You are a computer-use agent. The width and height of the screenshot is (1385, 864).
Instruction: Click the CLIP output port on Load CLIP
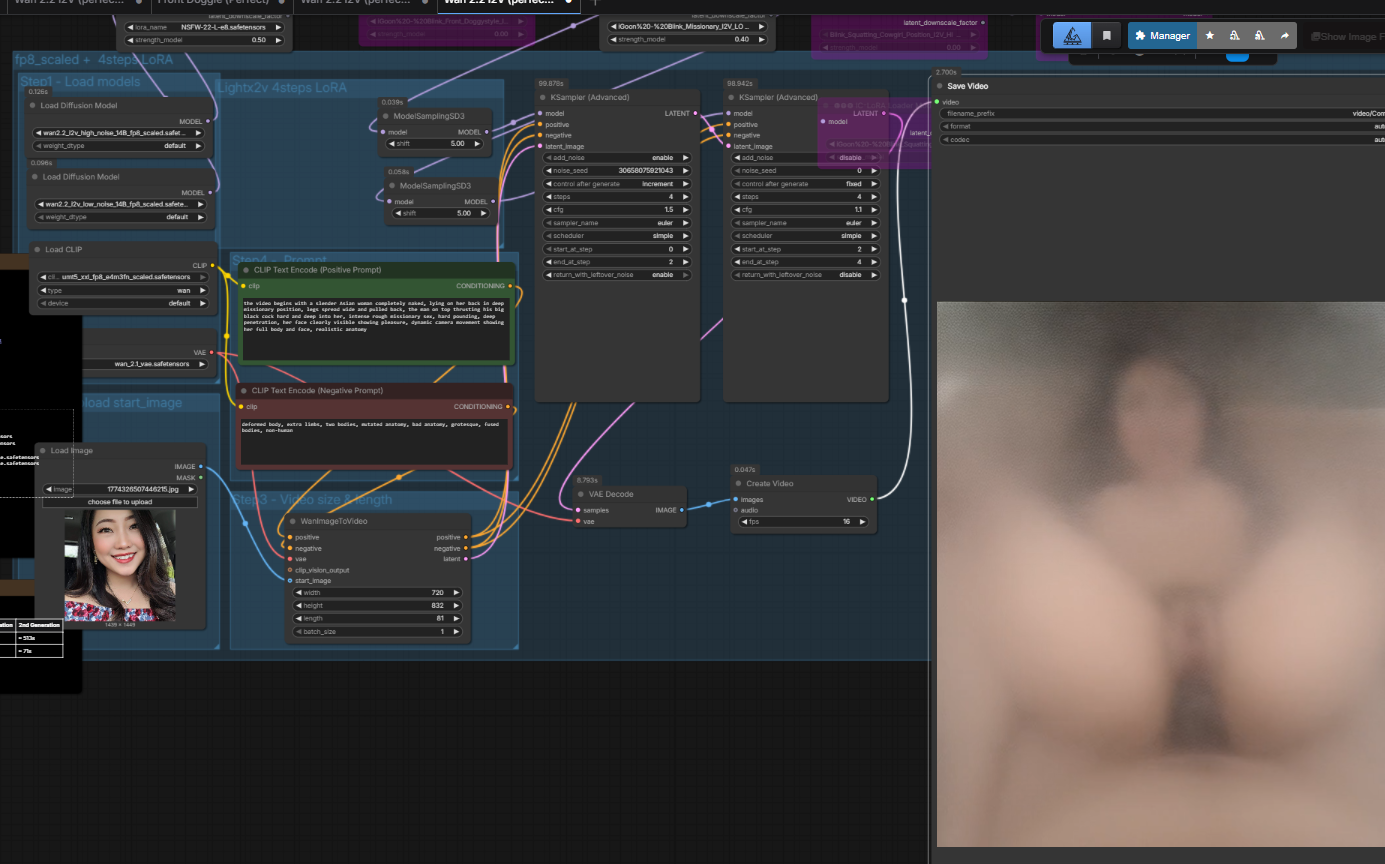(212, 265)
